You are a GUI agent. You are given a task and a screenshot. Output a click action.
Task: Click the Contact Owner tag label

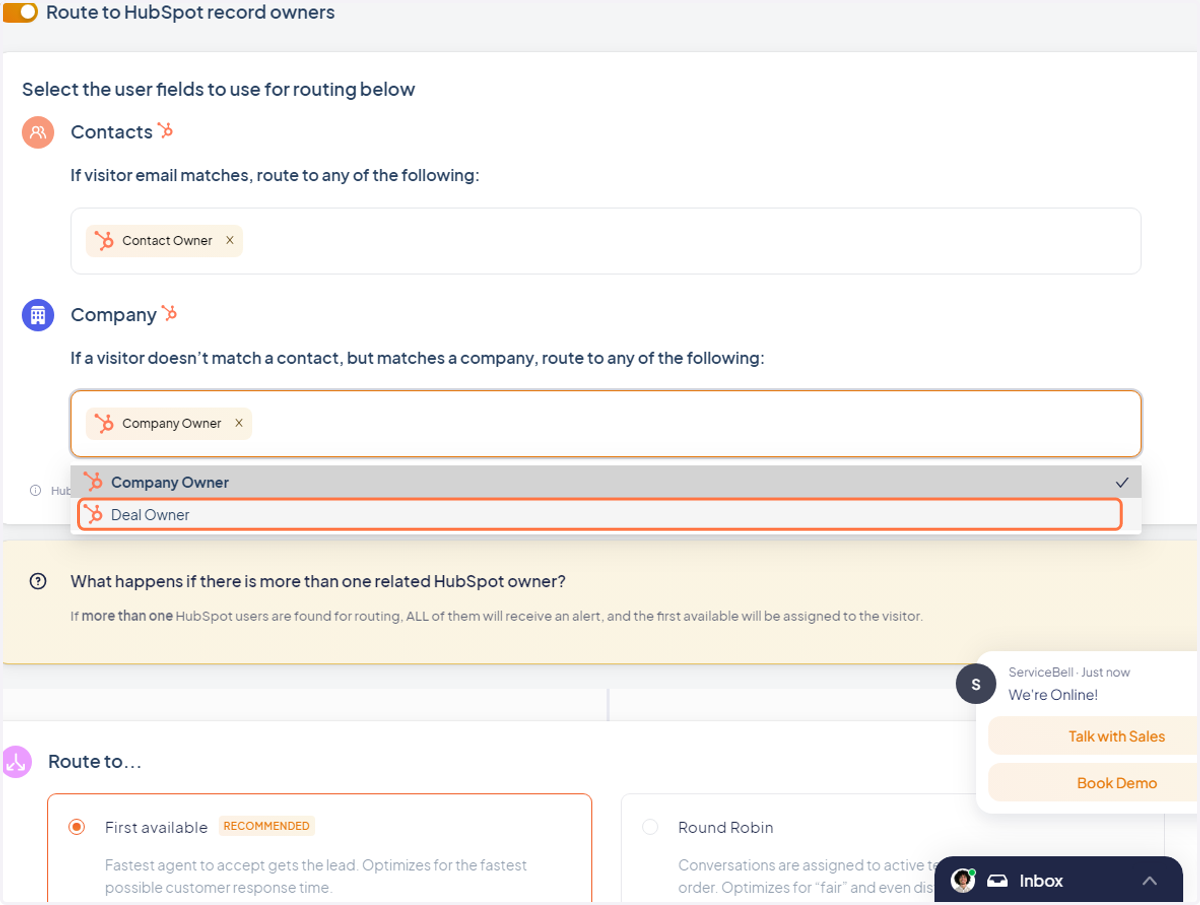pos(167,241)
